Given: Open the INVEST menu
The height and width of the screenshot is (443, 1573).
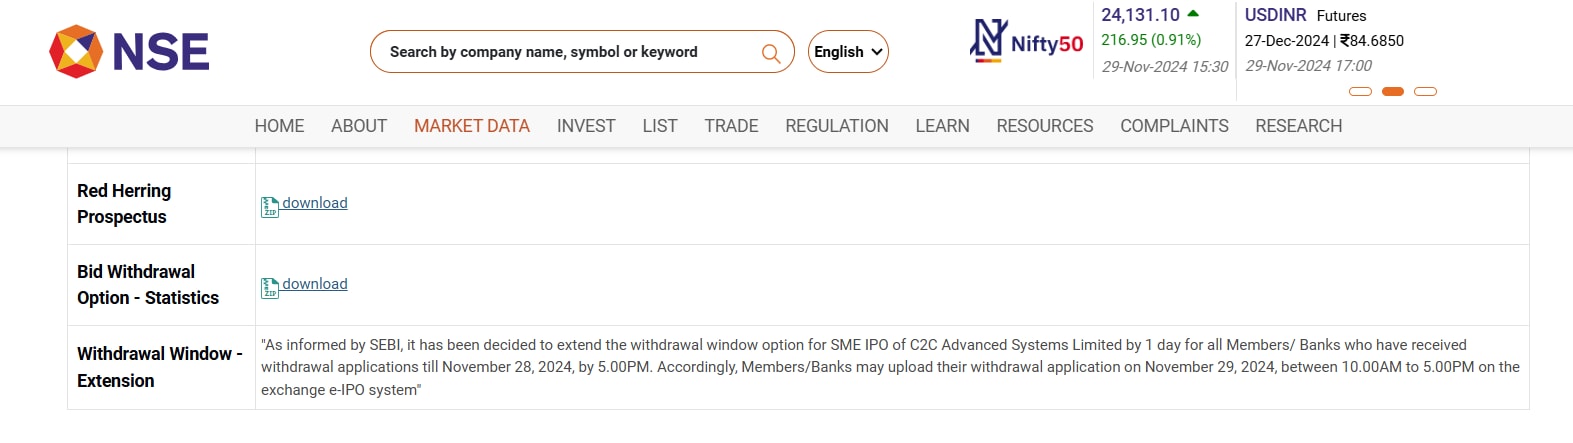Looking at the screenshot, I should (x=586, y=126).
